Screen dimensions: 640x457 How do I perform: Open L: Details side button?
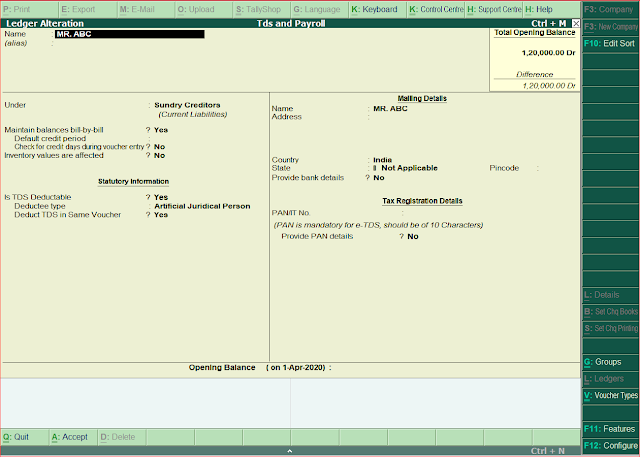tap(611, 295)
